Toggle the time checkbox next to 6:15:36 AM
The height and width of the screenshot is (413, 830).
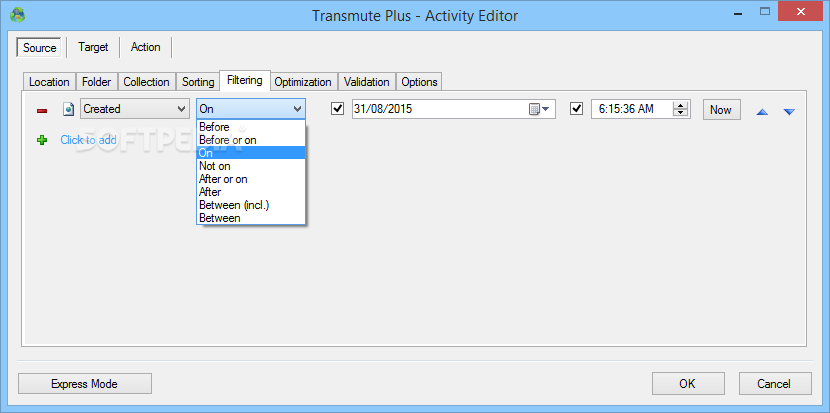(x=576, y=109)
